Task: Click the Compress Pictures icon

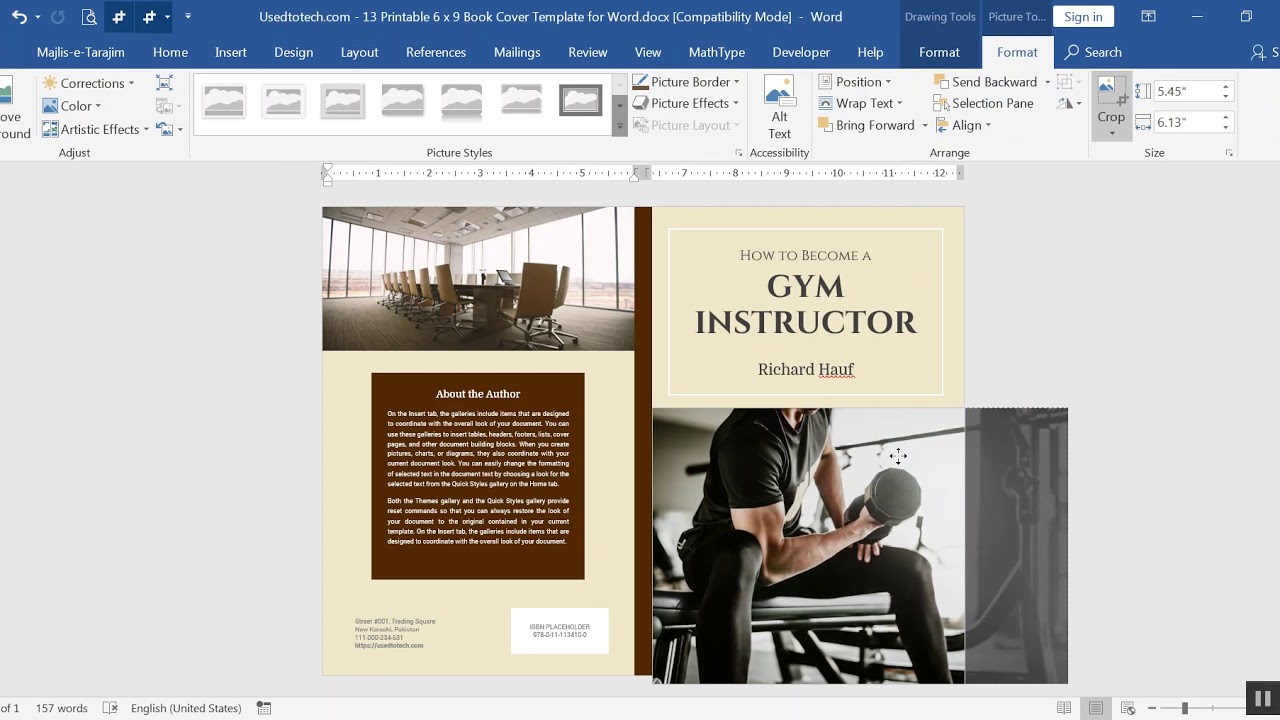Action: coord(165,83)
